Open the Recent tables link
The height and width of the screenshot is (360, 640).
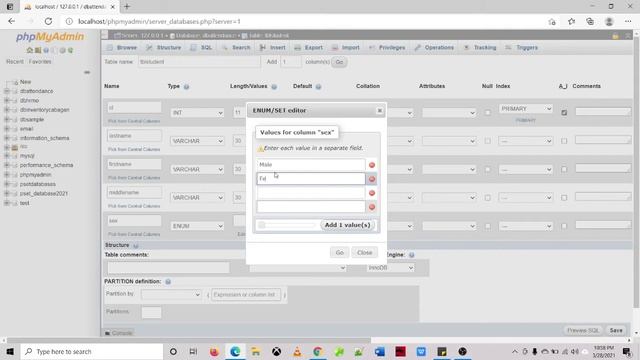[x=15, y=62]
